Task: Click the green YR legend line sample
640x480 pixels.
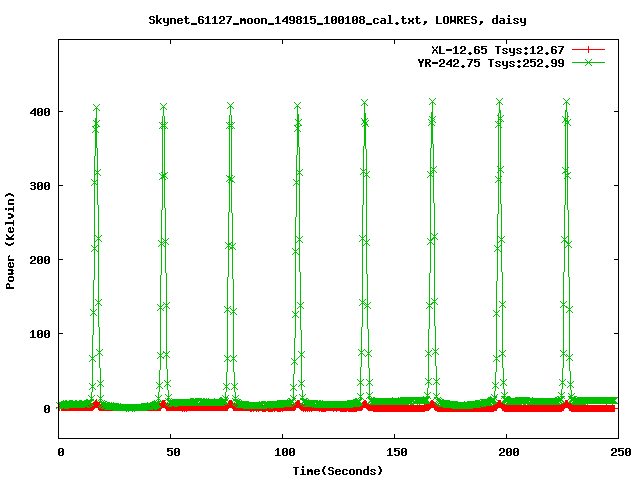Action: [x=589, y=62]
